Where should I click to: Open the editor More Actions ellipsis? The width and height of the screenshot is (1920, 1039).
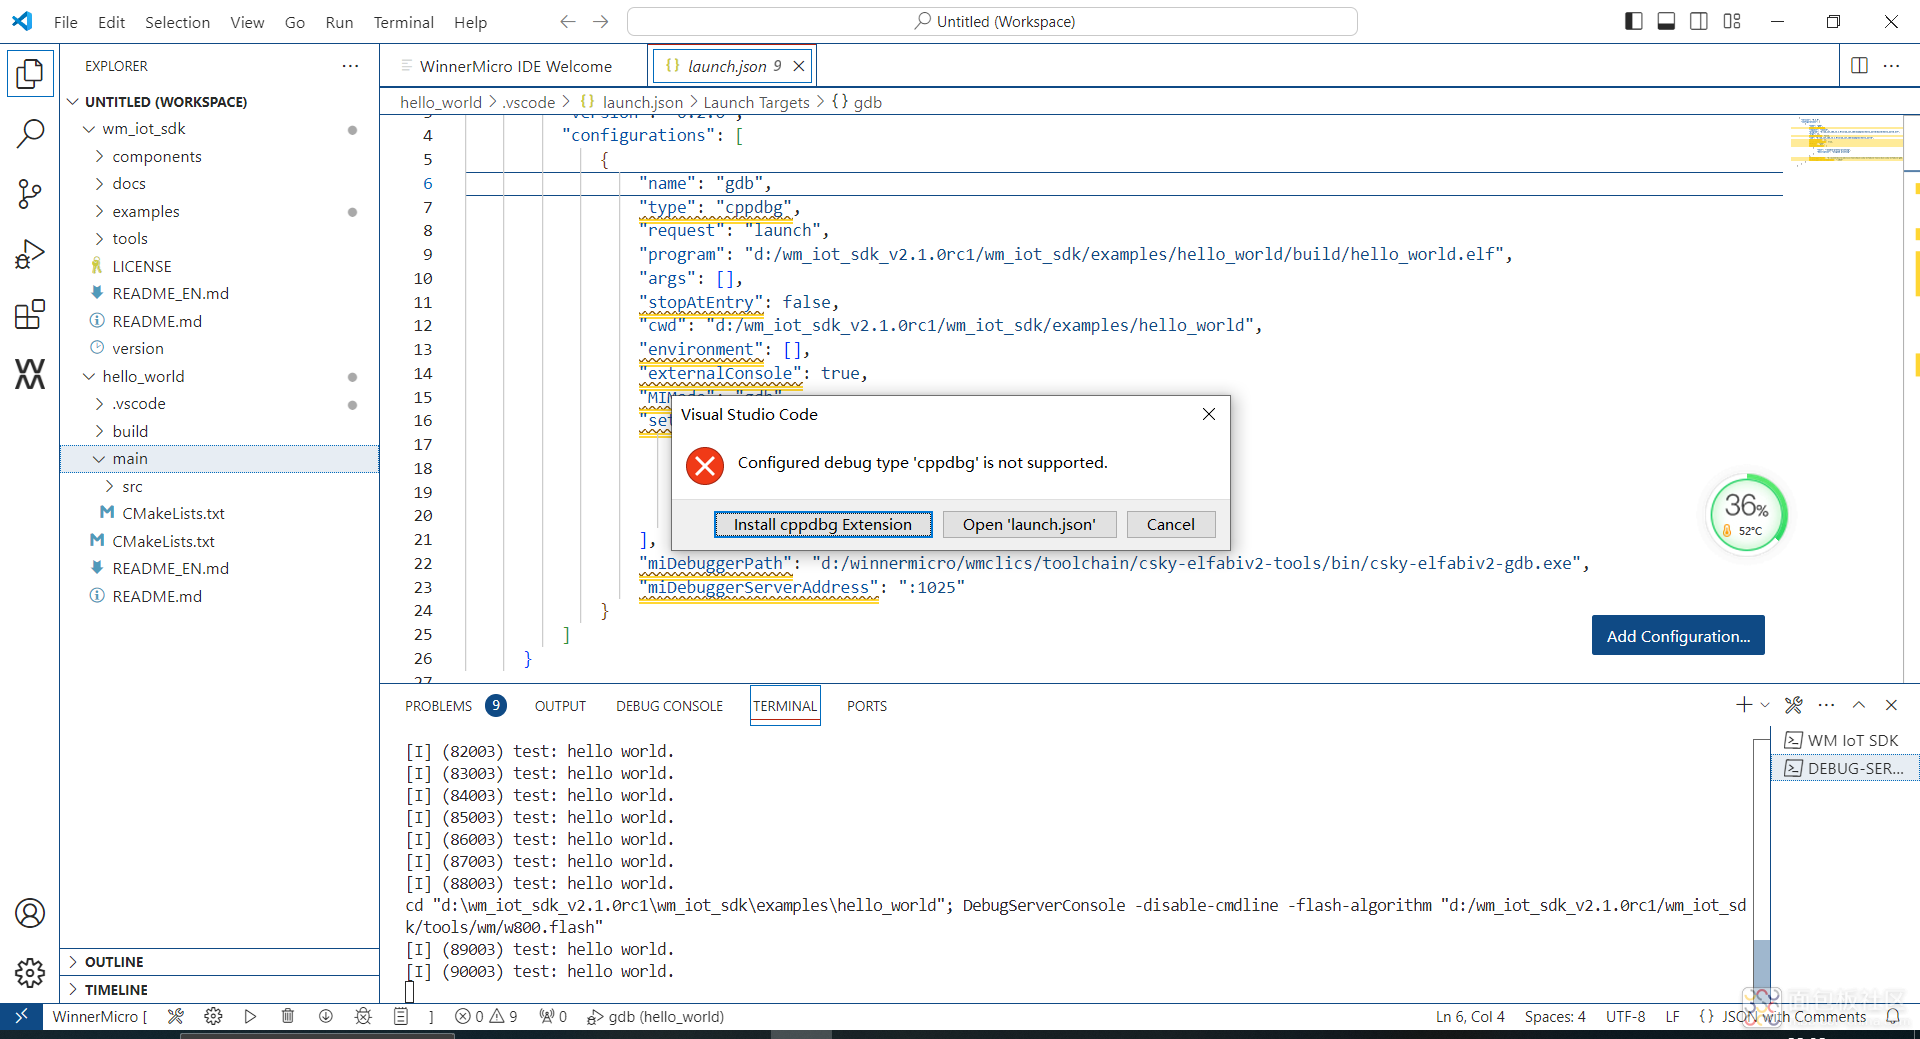click(x=1892, y=66)
